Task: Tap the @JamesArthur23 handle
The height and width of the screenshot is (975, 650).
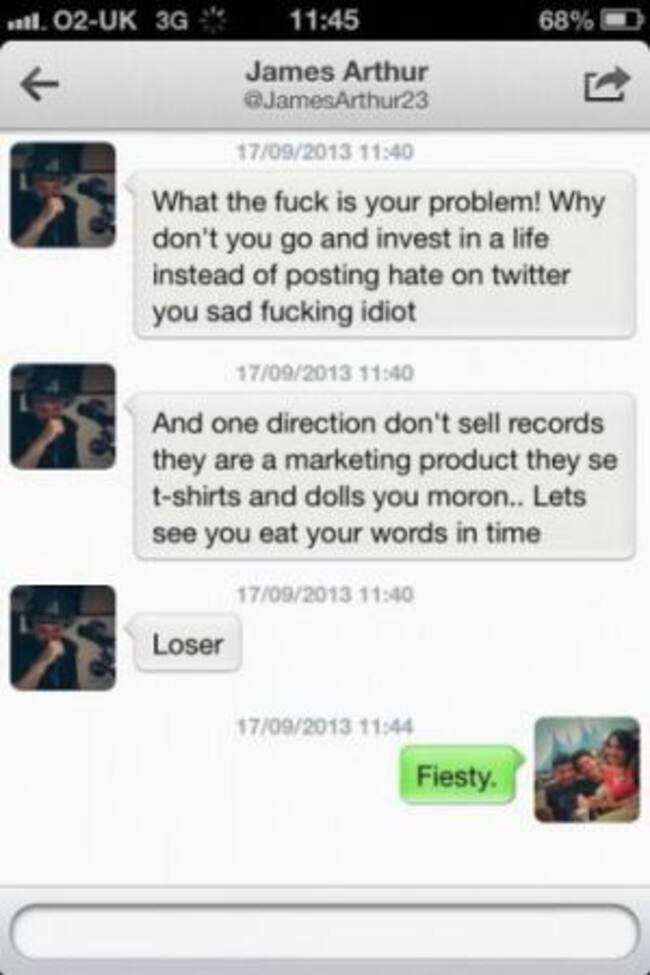Action: pyautogui.click(x=337, y=100)
